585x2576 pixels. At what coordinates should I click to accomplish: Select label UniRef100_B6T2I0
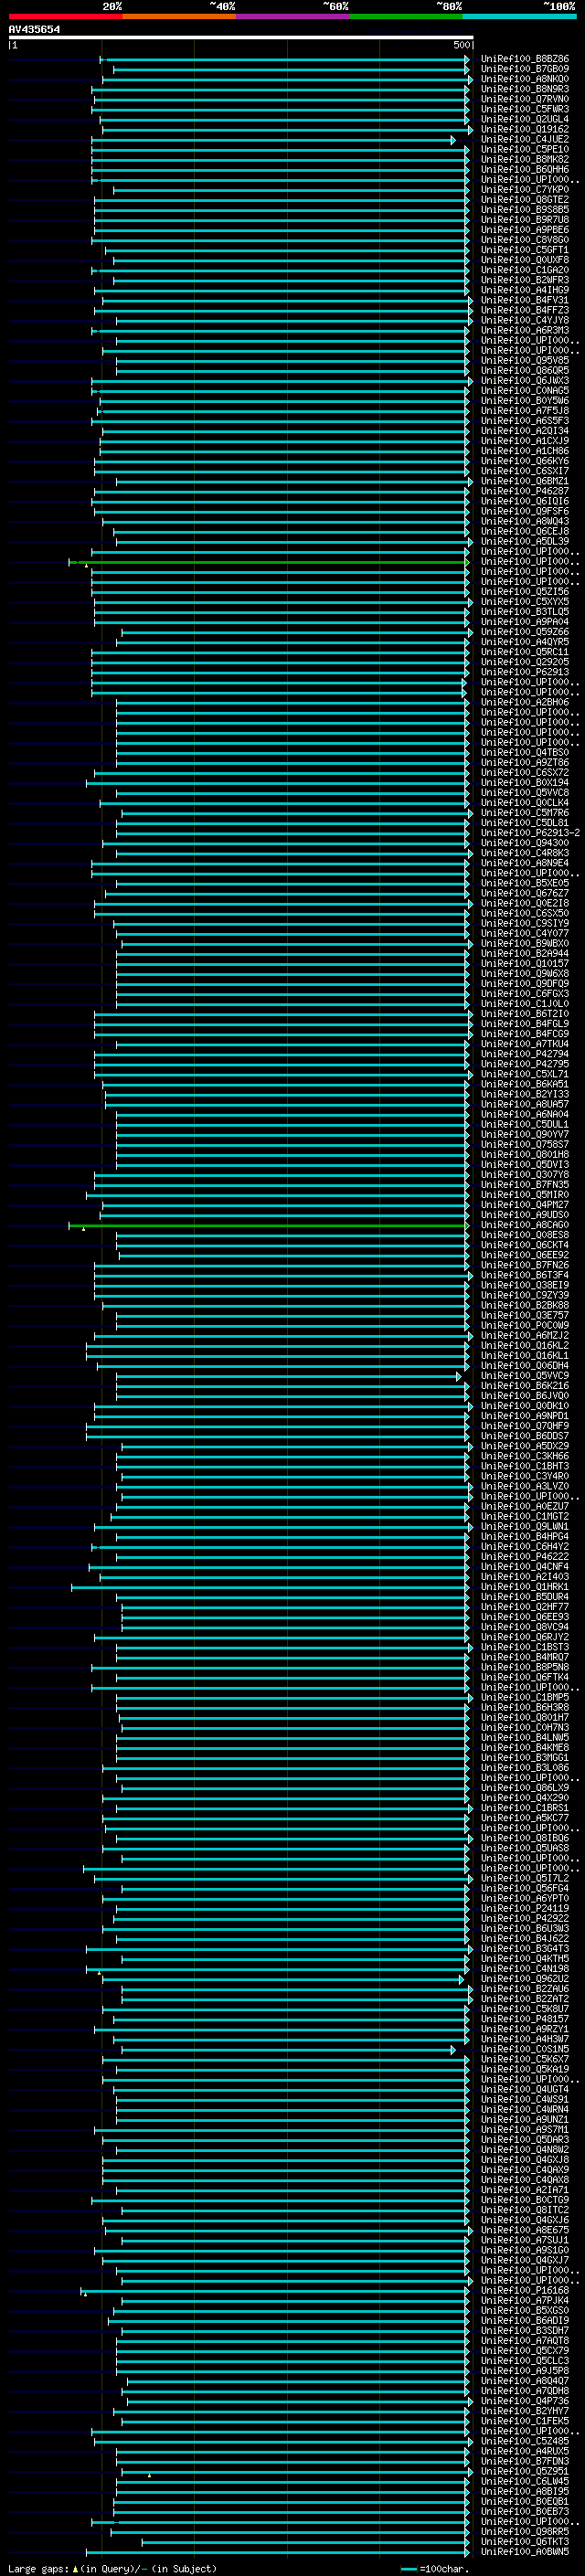coord(525,1014)
